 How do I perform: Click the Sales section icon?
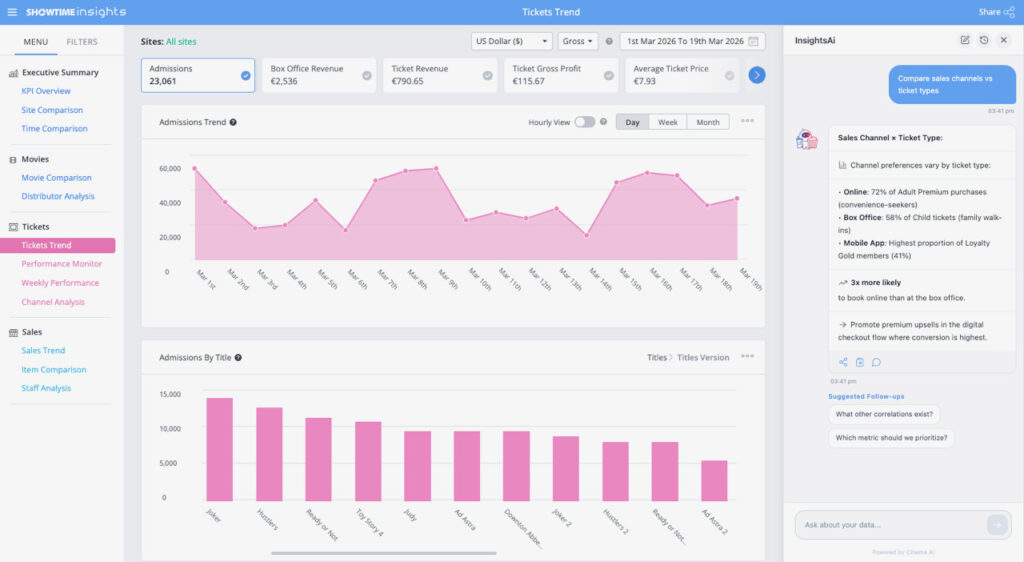(13, 332)
